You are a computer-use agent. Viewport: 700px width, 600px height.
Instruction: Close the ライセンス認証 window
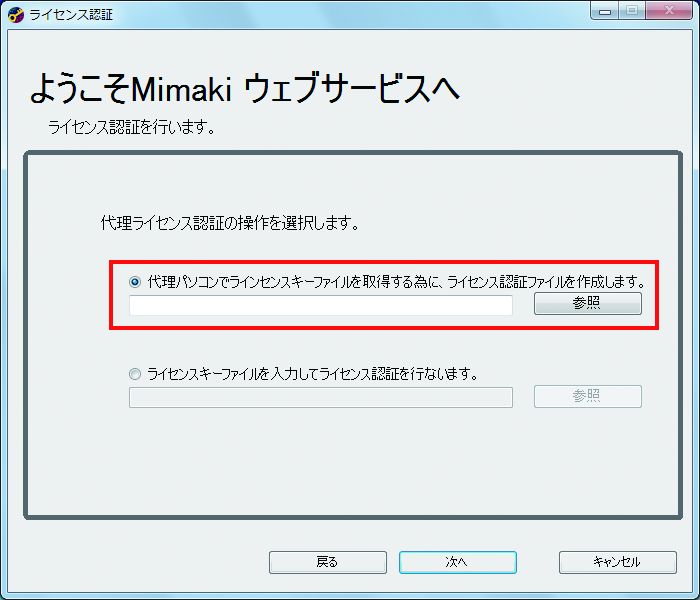click(x=669, y=11)
